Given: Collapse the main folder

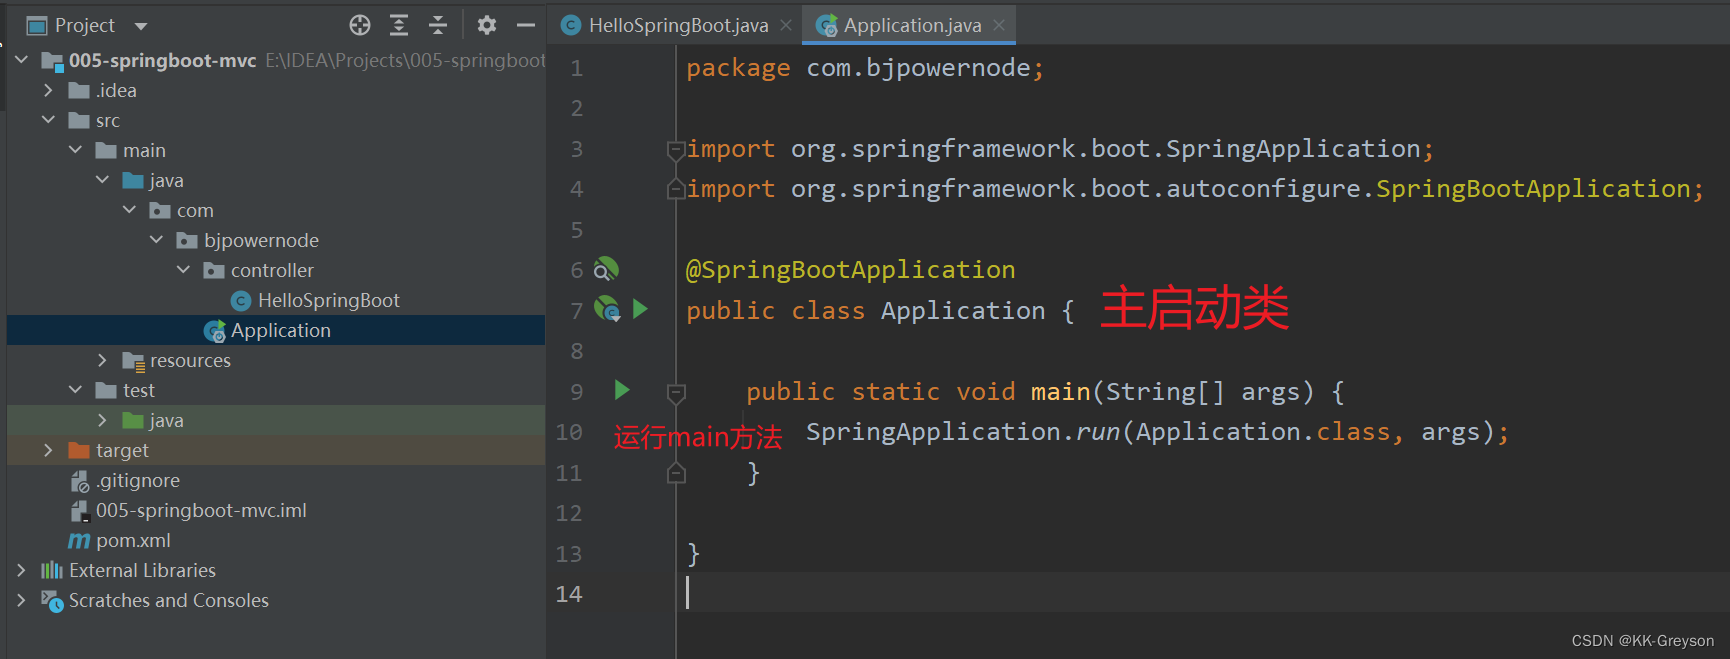Looking at the screenshot, I should [75, 150].
